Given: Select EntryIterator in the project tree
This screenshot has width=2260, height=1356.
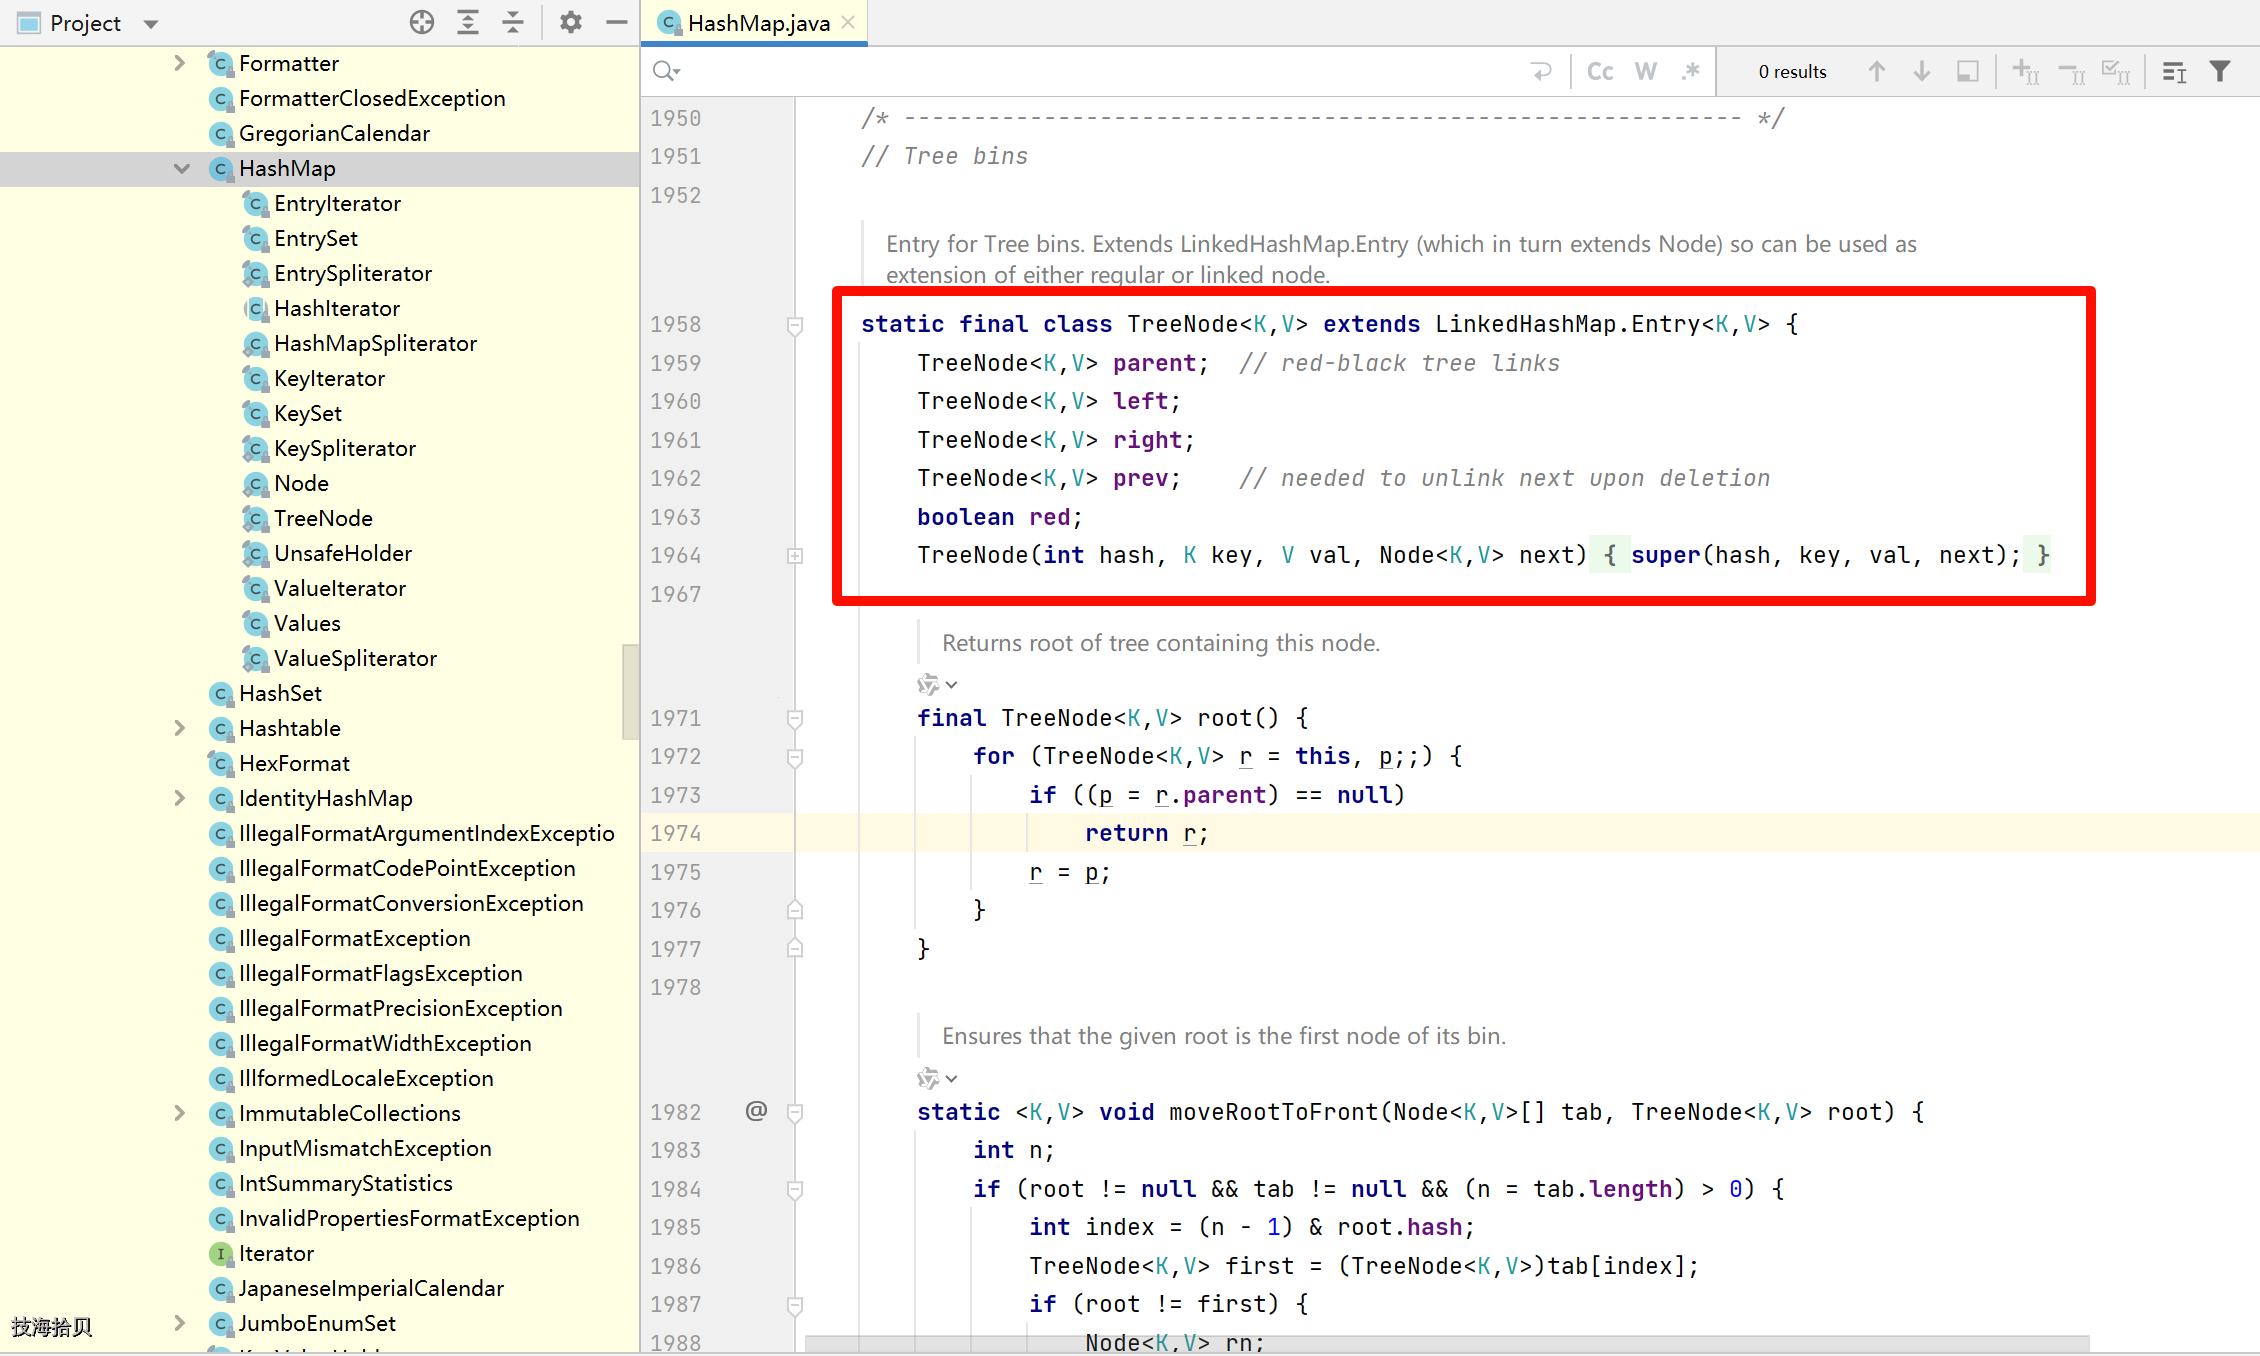Looking at the screenshot, I should pos(337,203).
